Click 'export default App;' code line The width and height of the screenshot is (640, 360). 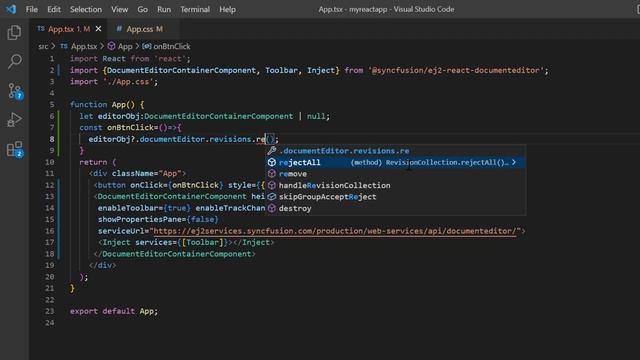click(x=113, y=311)
